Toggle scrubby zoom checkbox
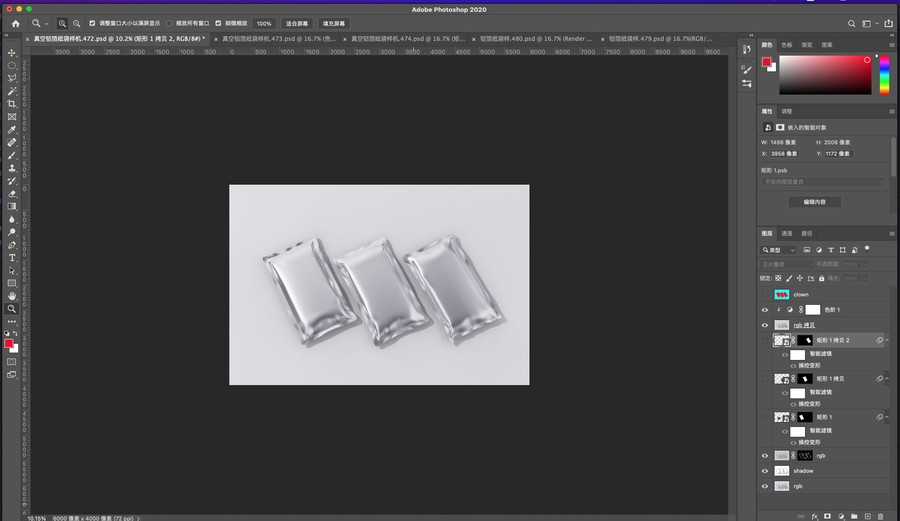Screen dimensions: 900x521 click(218, 24)
